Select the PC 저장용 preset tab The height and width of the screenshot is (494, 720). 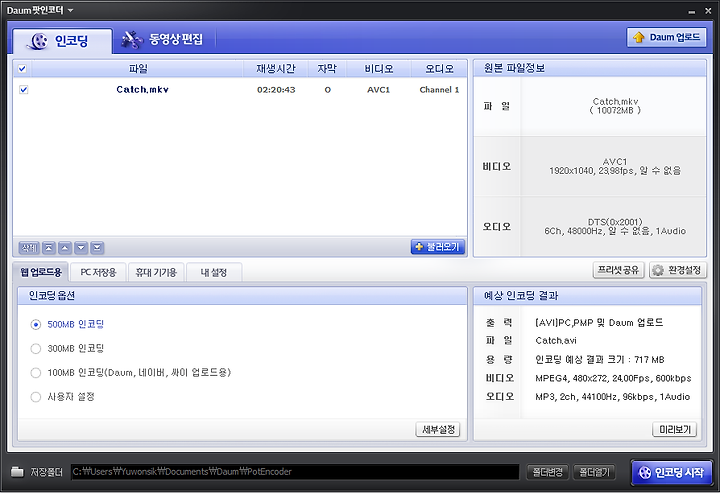(x=98, y=273)
